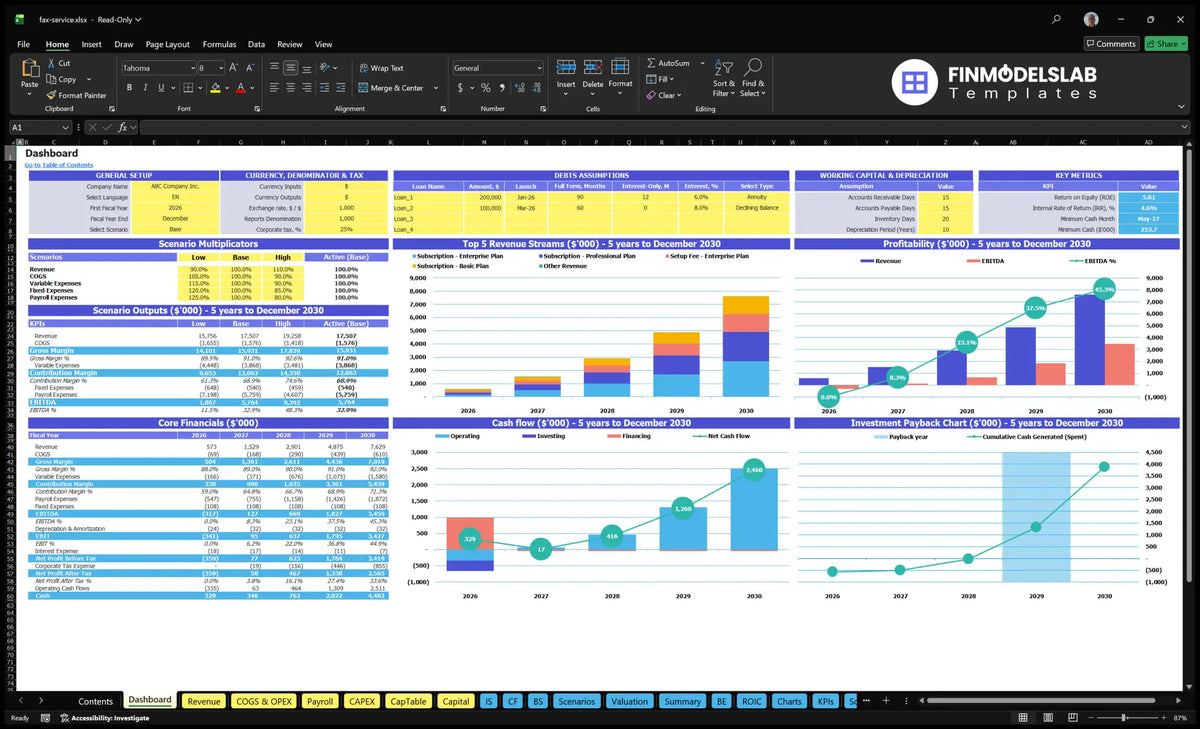Center cell text horizontally
1200x729 pixels.
pyautogui.click(x=290, y=88)
